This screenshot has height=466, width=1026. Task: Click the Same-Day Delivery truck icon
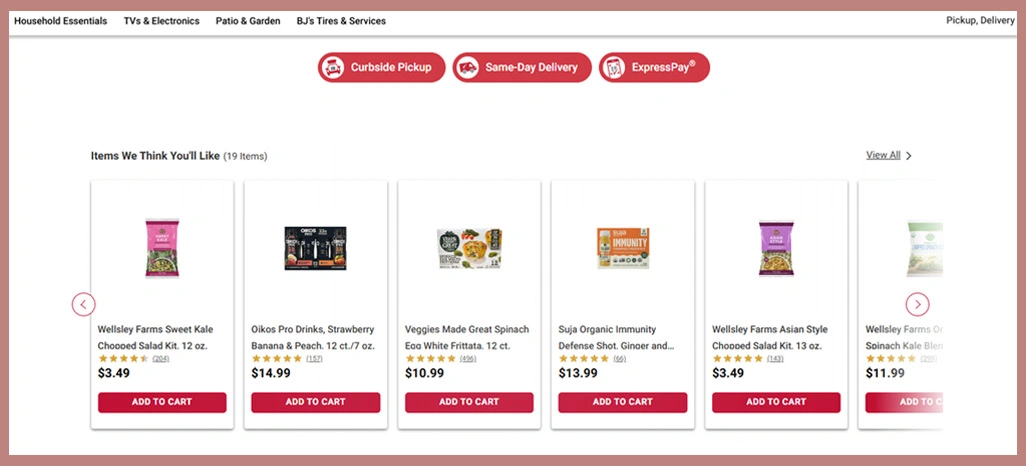pyautogui.click(x=467, y=68)
